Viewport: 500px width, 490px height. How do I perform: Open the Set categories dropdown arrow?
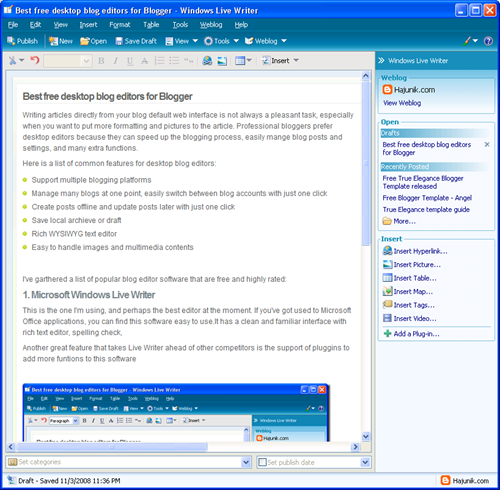point(246,462)
